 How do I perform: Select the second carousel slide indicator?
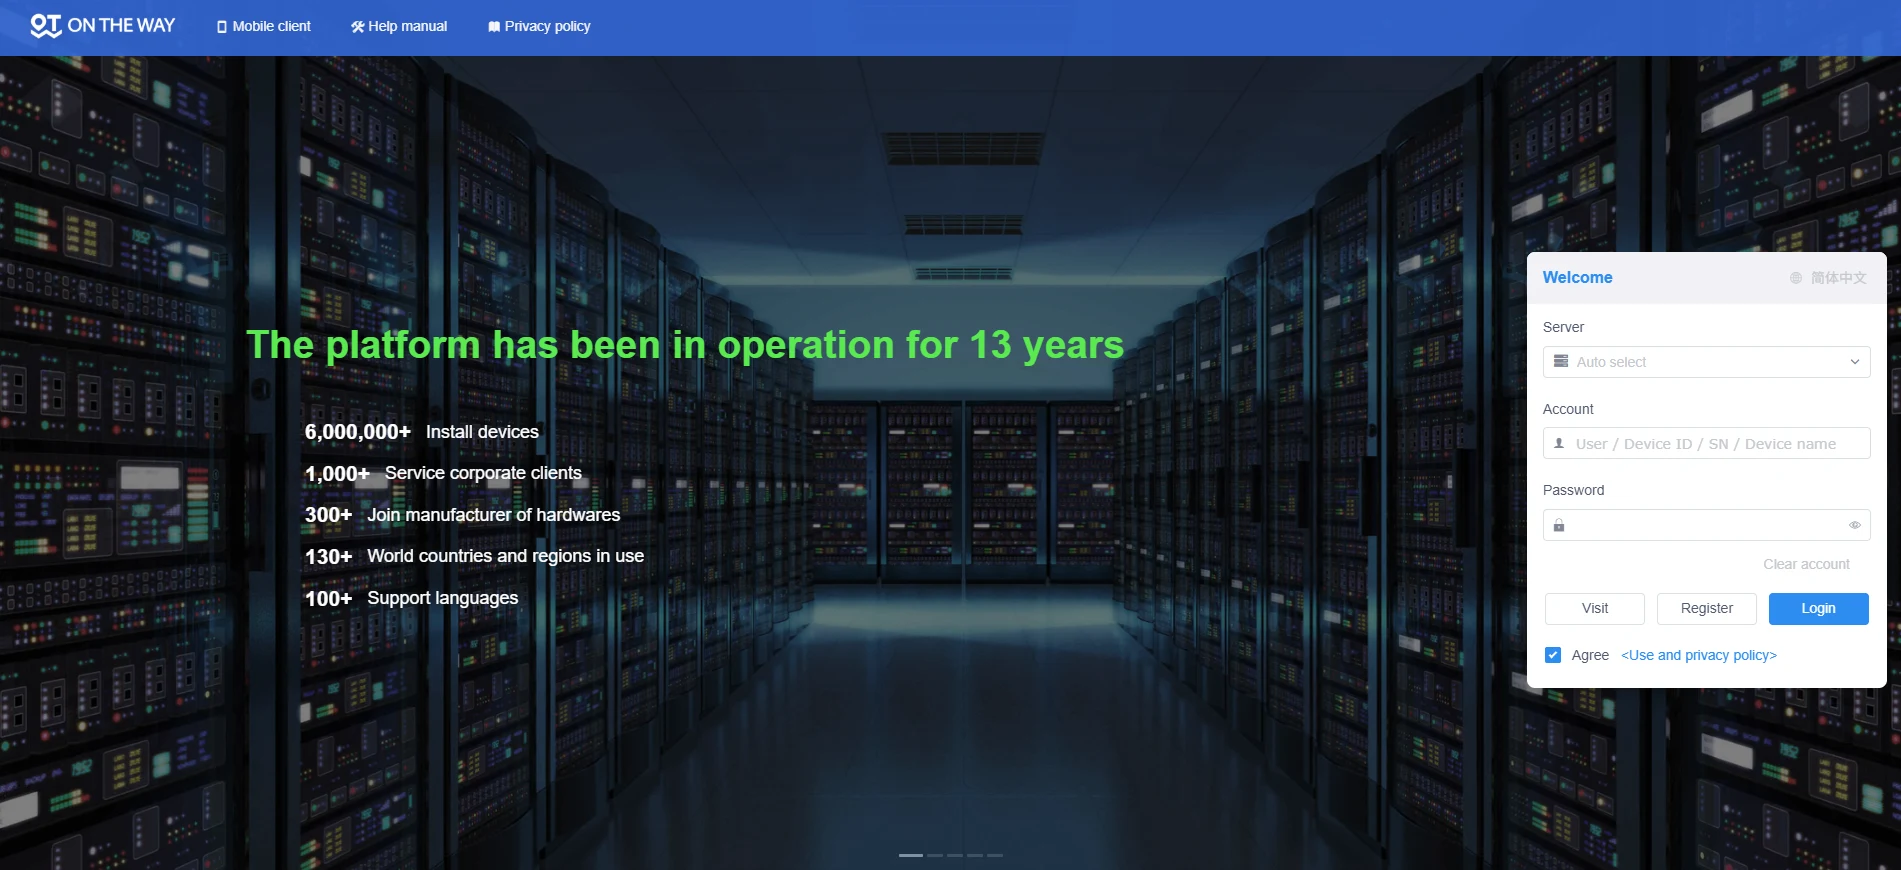(935, 855)
